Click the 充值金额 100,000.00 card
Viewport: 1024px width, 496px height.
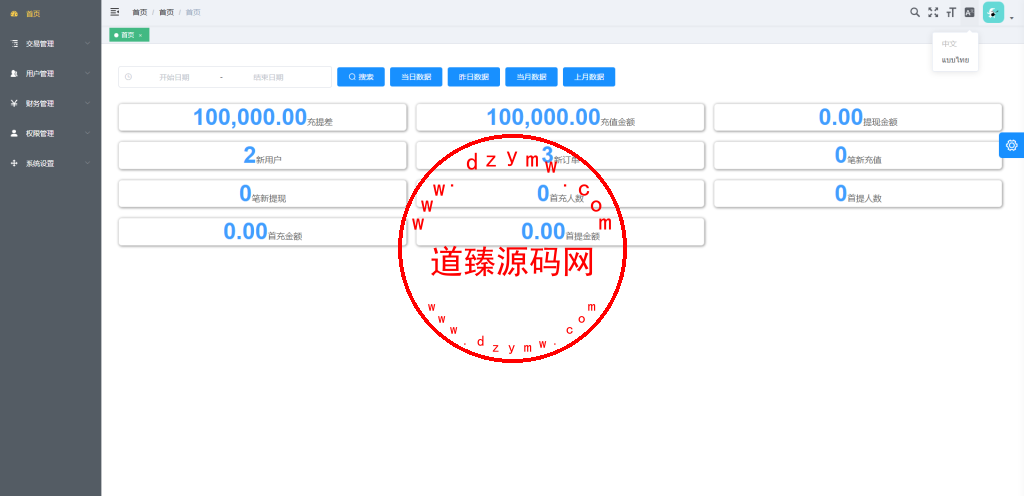560,117
